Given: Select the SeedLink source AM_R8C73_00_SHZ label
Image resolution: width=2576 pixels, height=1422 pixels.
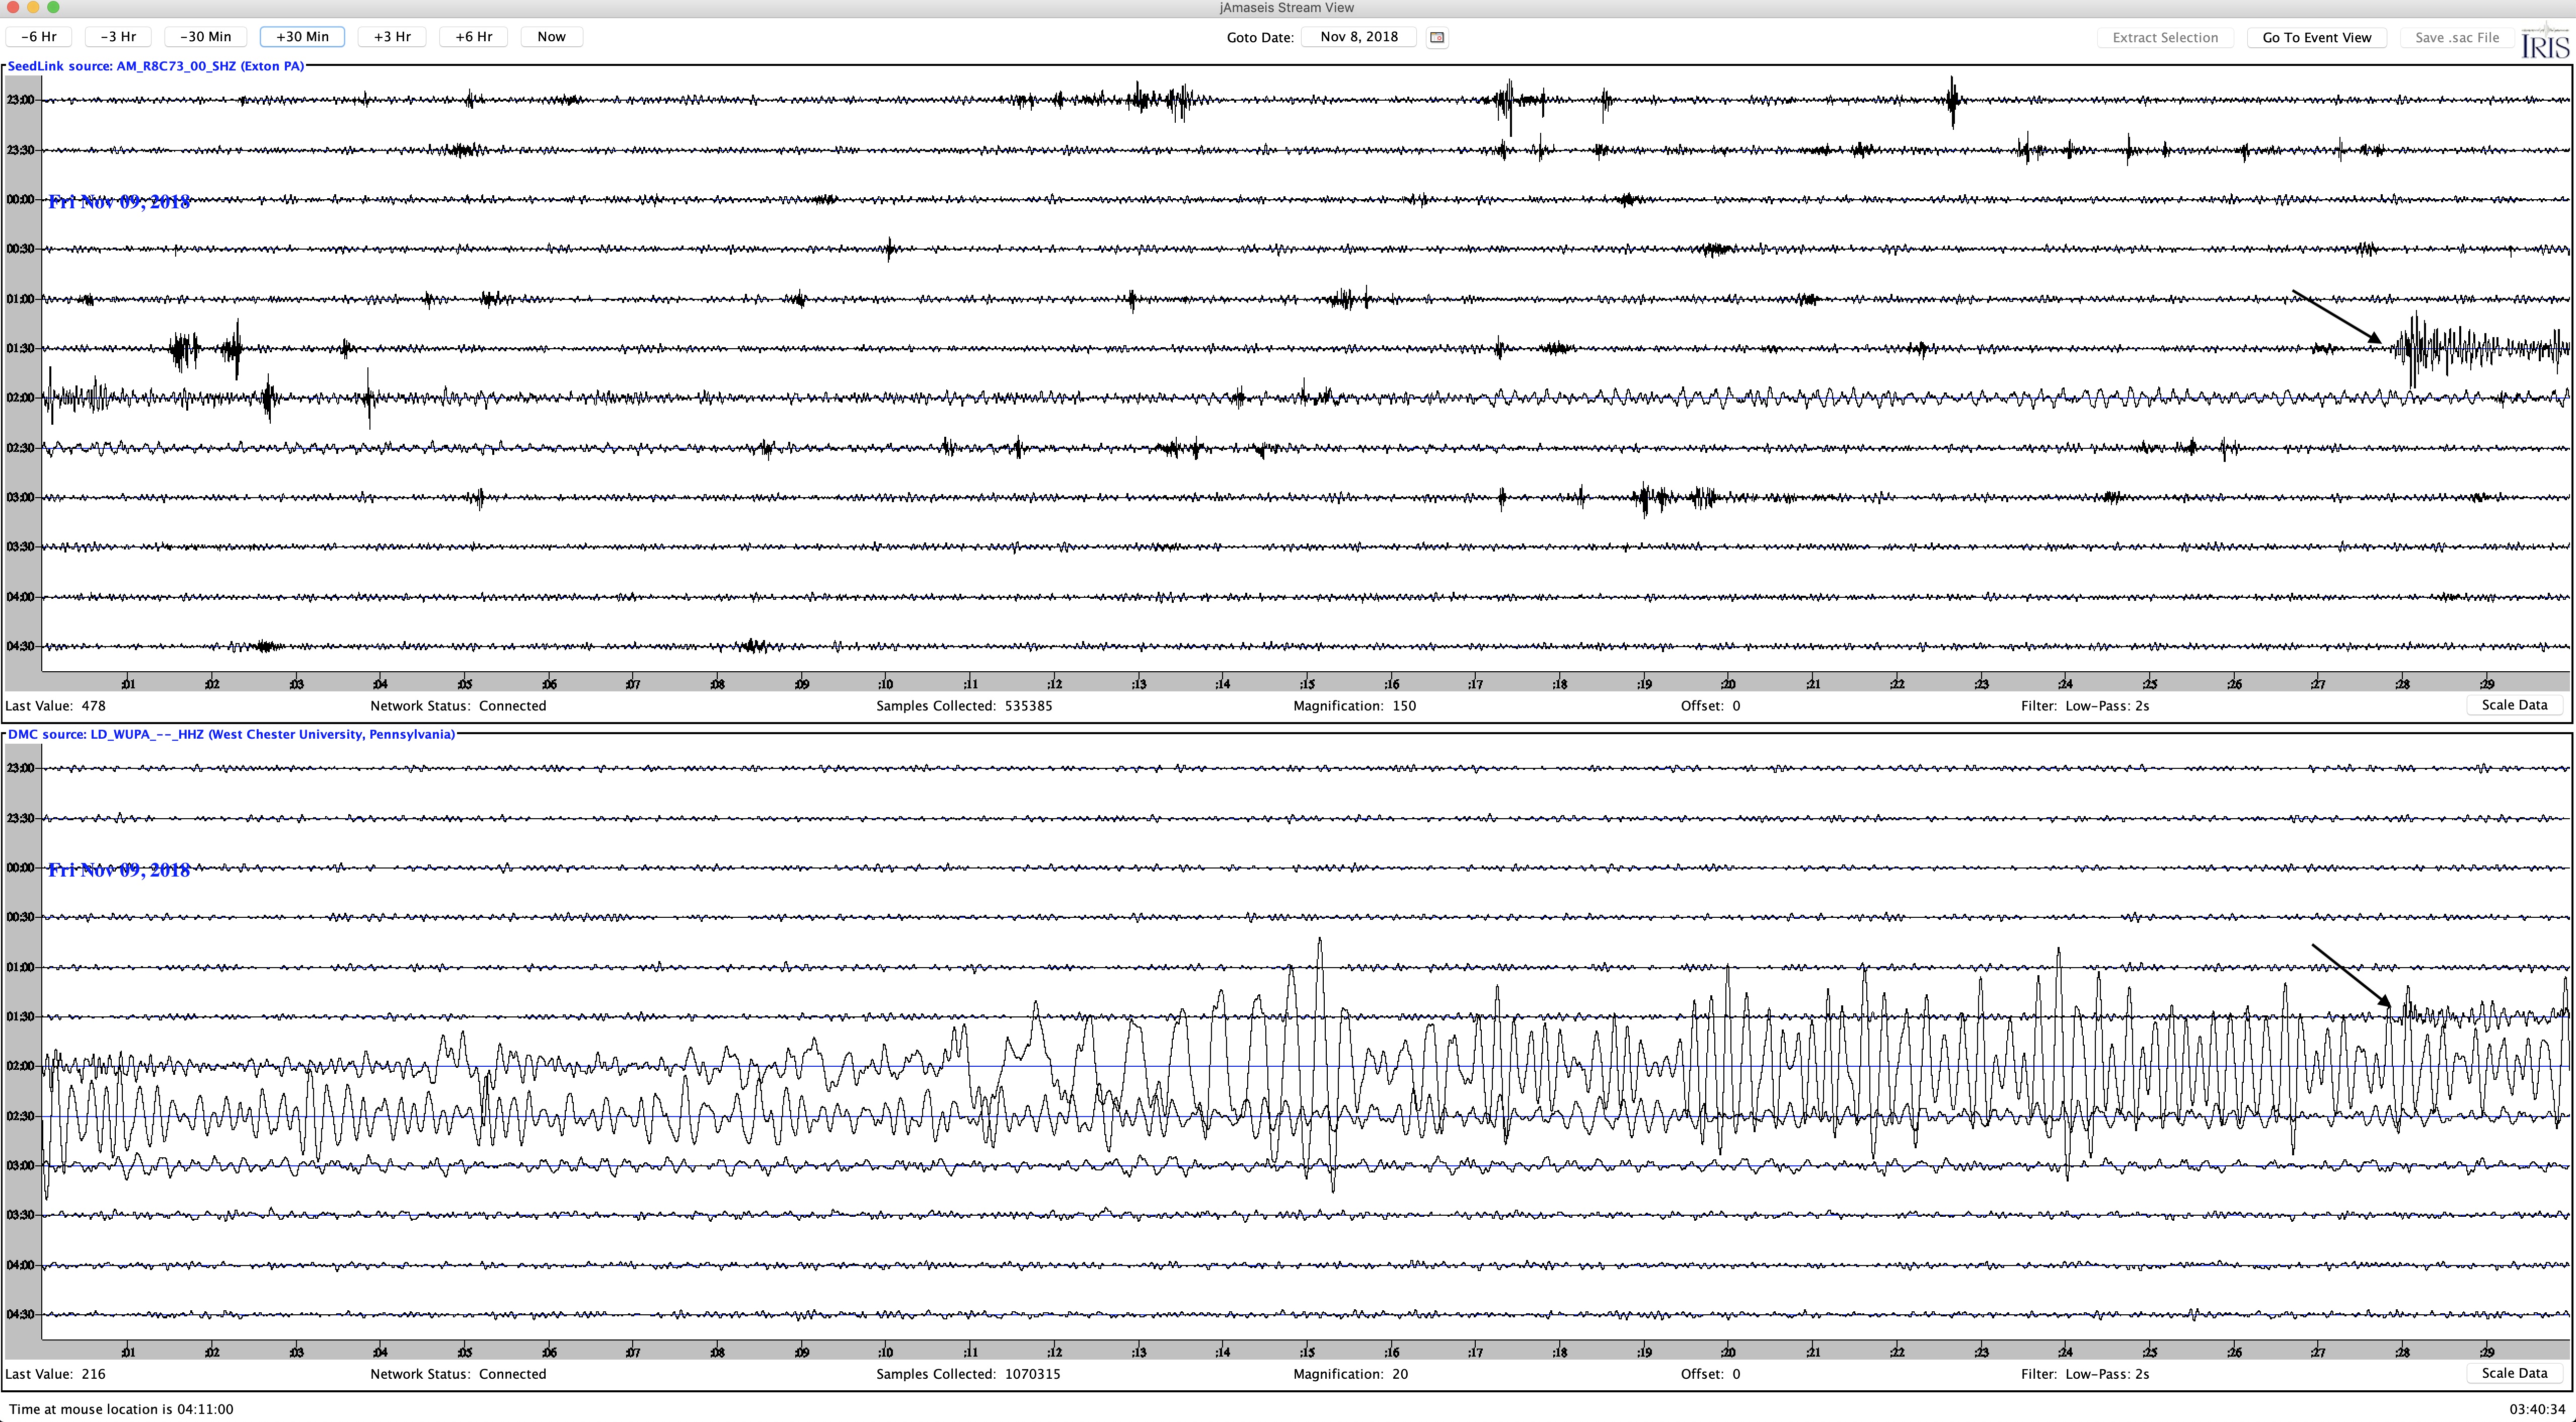Looking at the screenshot, I should pos(156,66).
